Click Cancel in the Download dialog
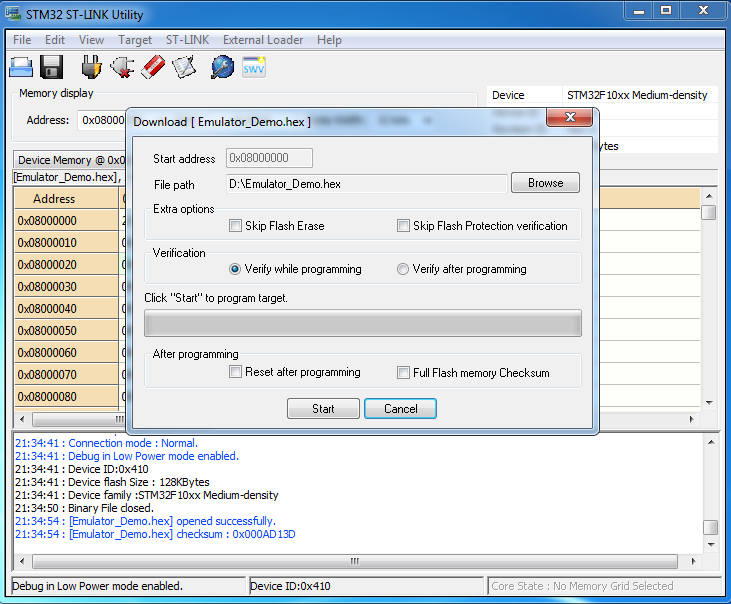 [x=400, y=409]
